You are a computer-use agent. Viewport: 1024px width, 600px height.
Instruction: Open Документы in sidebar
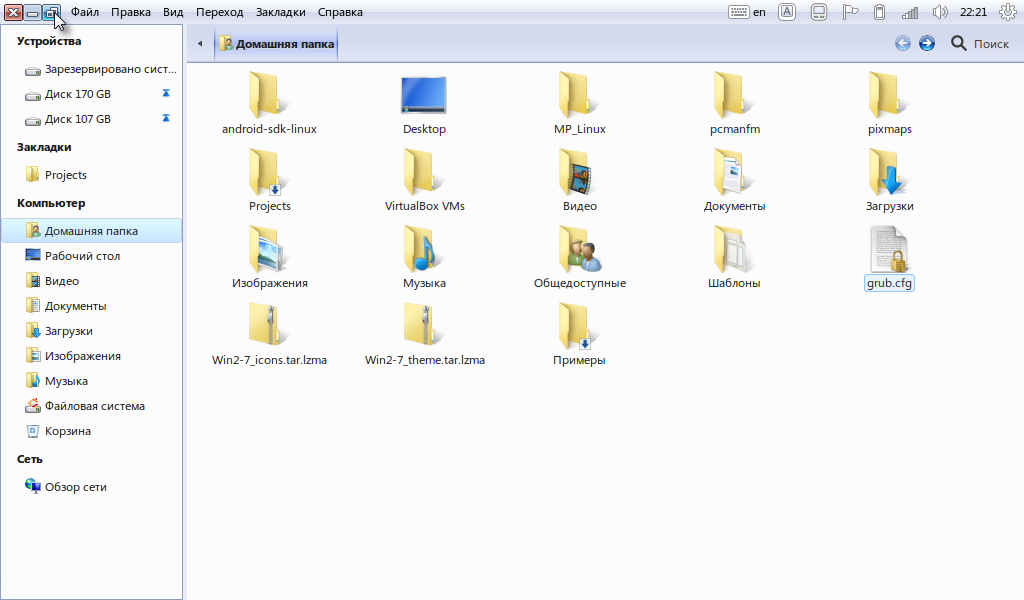pyautogui.click(x=91, y=306)
